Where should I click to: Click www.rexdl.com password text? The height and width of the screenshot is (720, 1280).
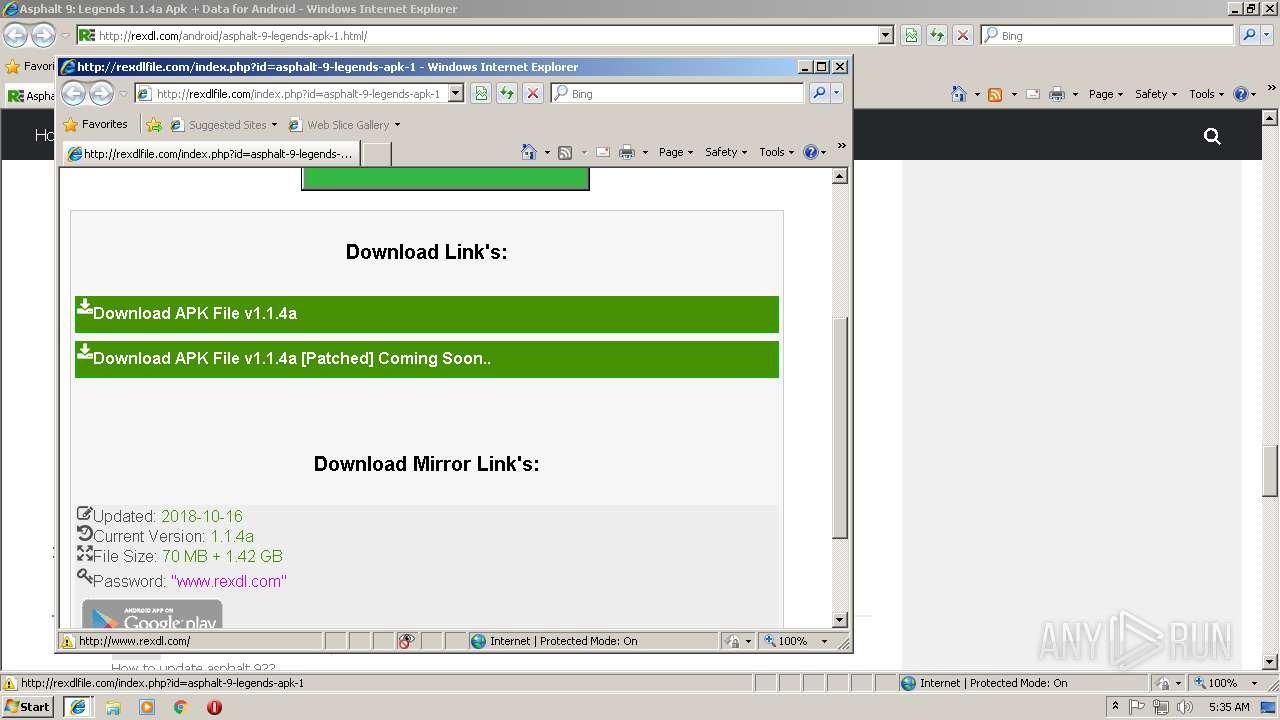tap(228, 581)
